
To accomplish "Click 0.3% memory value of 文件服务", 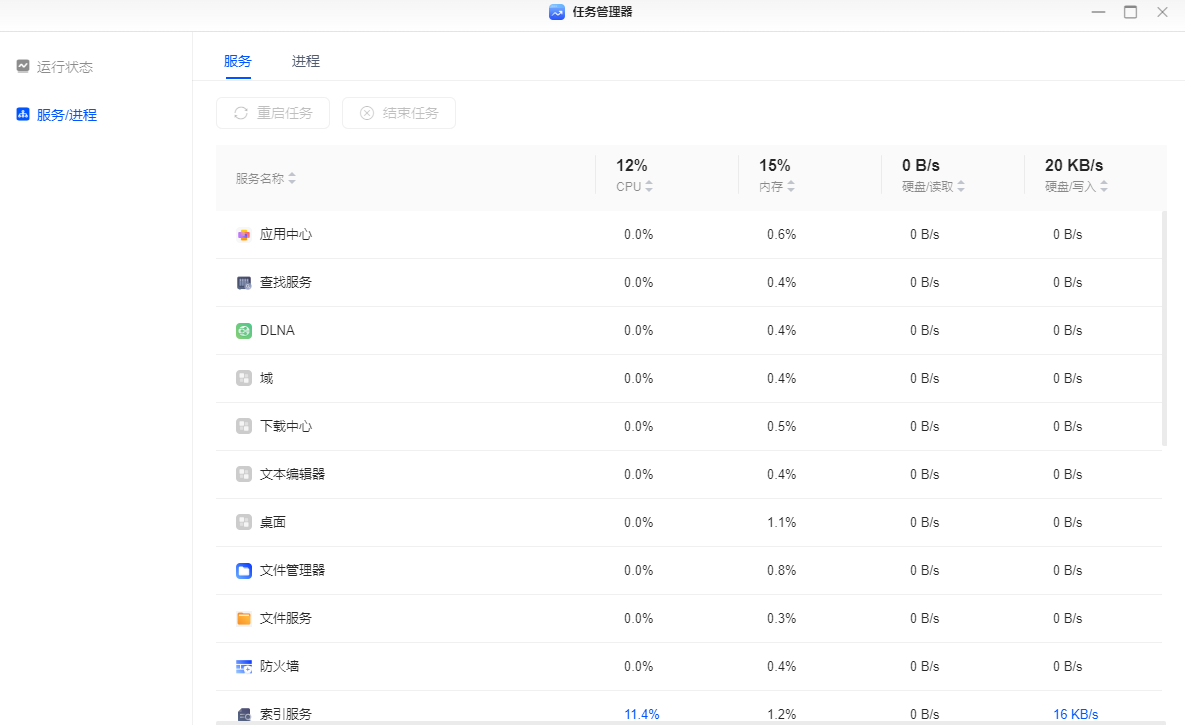I will click(x=781, y=618).
